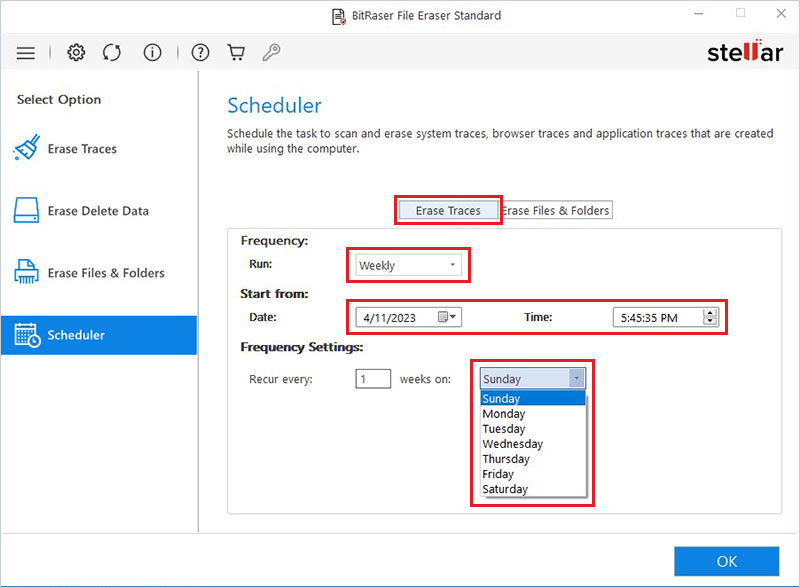The width and height of the screenshot is (800, 588).
Task: Click the 'Frequency:' label
Action: pyautogui.click(x=274, y=240)
